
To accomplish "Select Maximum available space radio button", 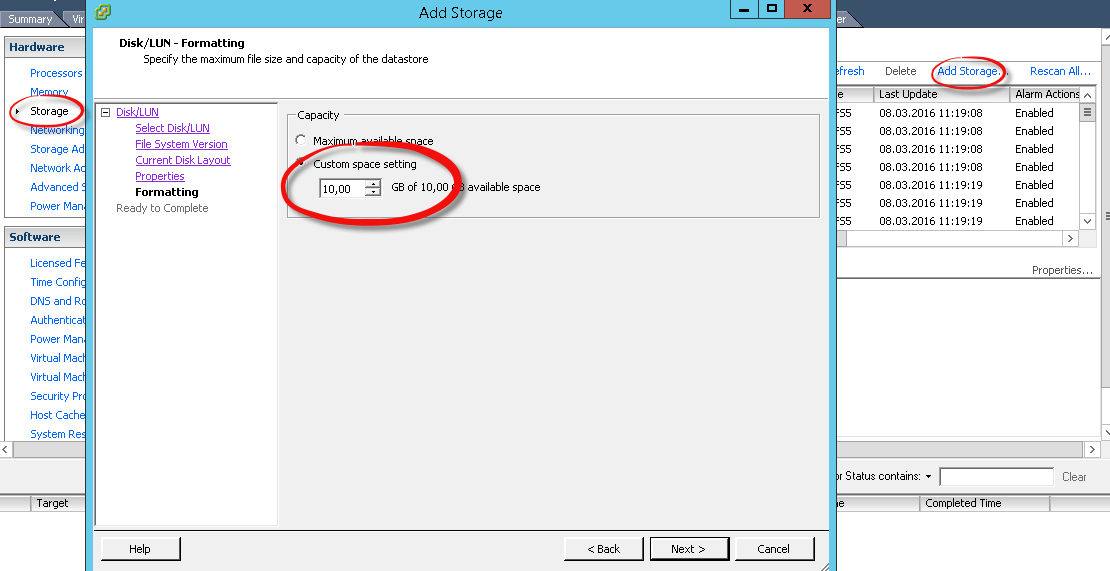I will pos(301,140).
